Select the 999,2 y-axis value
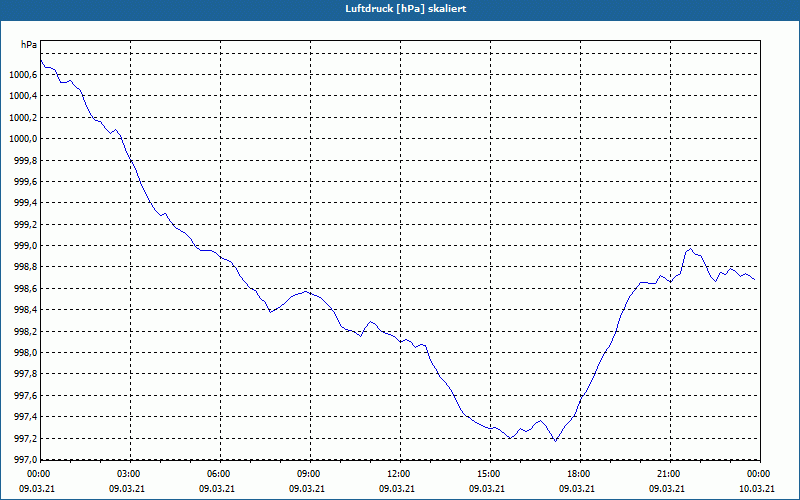The height and width of the screenshot is (500, 800). pyautogui.click(x=26, y=225)
